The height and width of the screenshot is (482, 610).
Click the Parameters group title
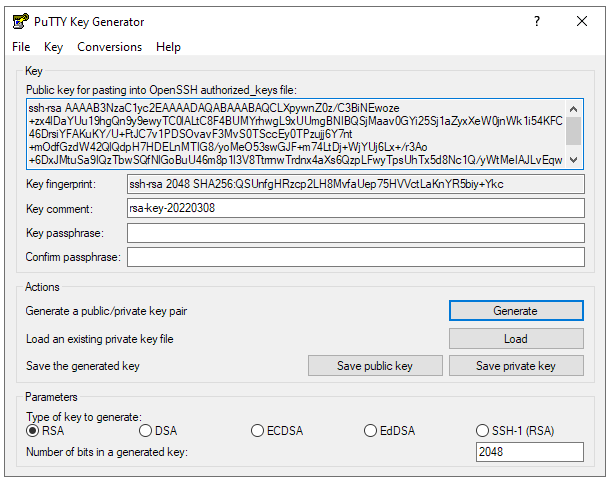click(x=51, y=397)
